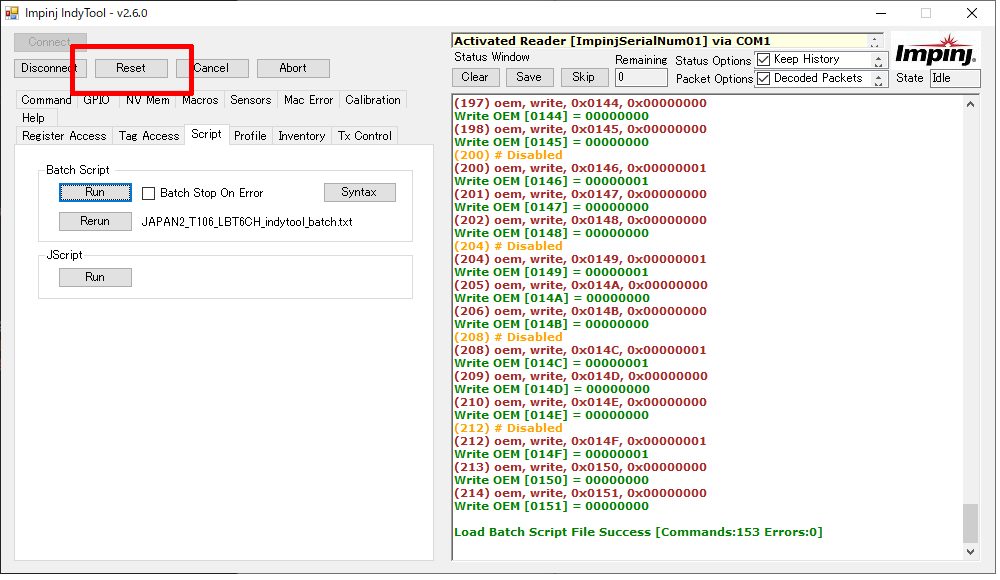Screen dimensions: 1000x580
Task: Open the Mac Error tab
Action: [x=309, y=100]
